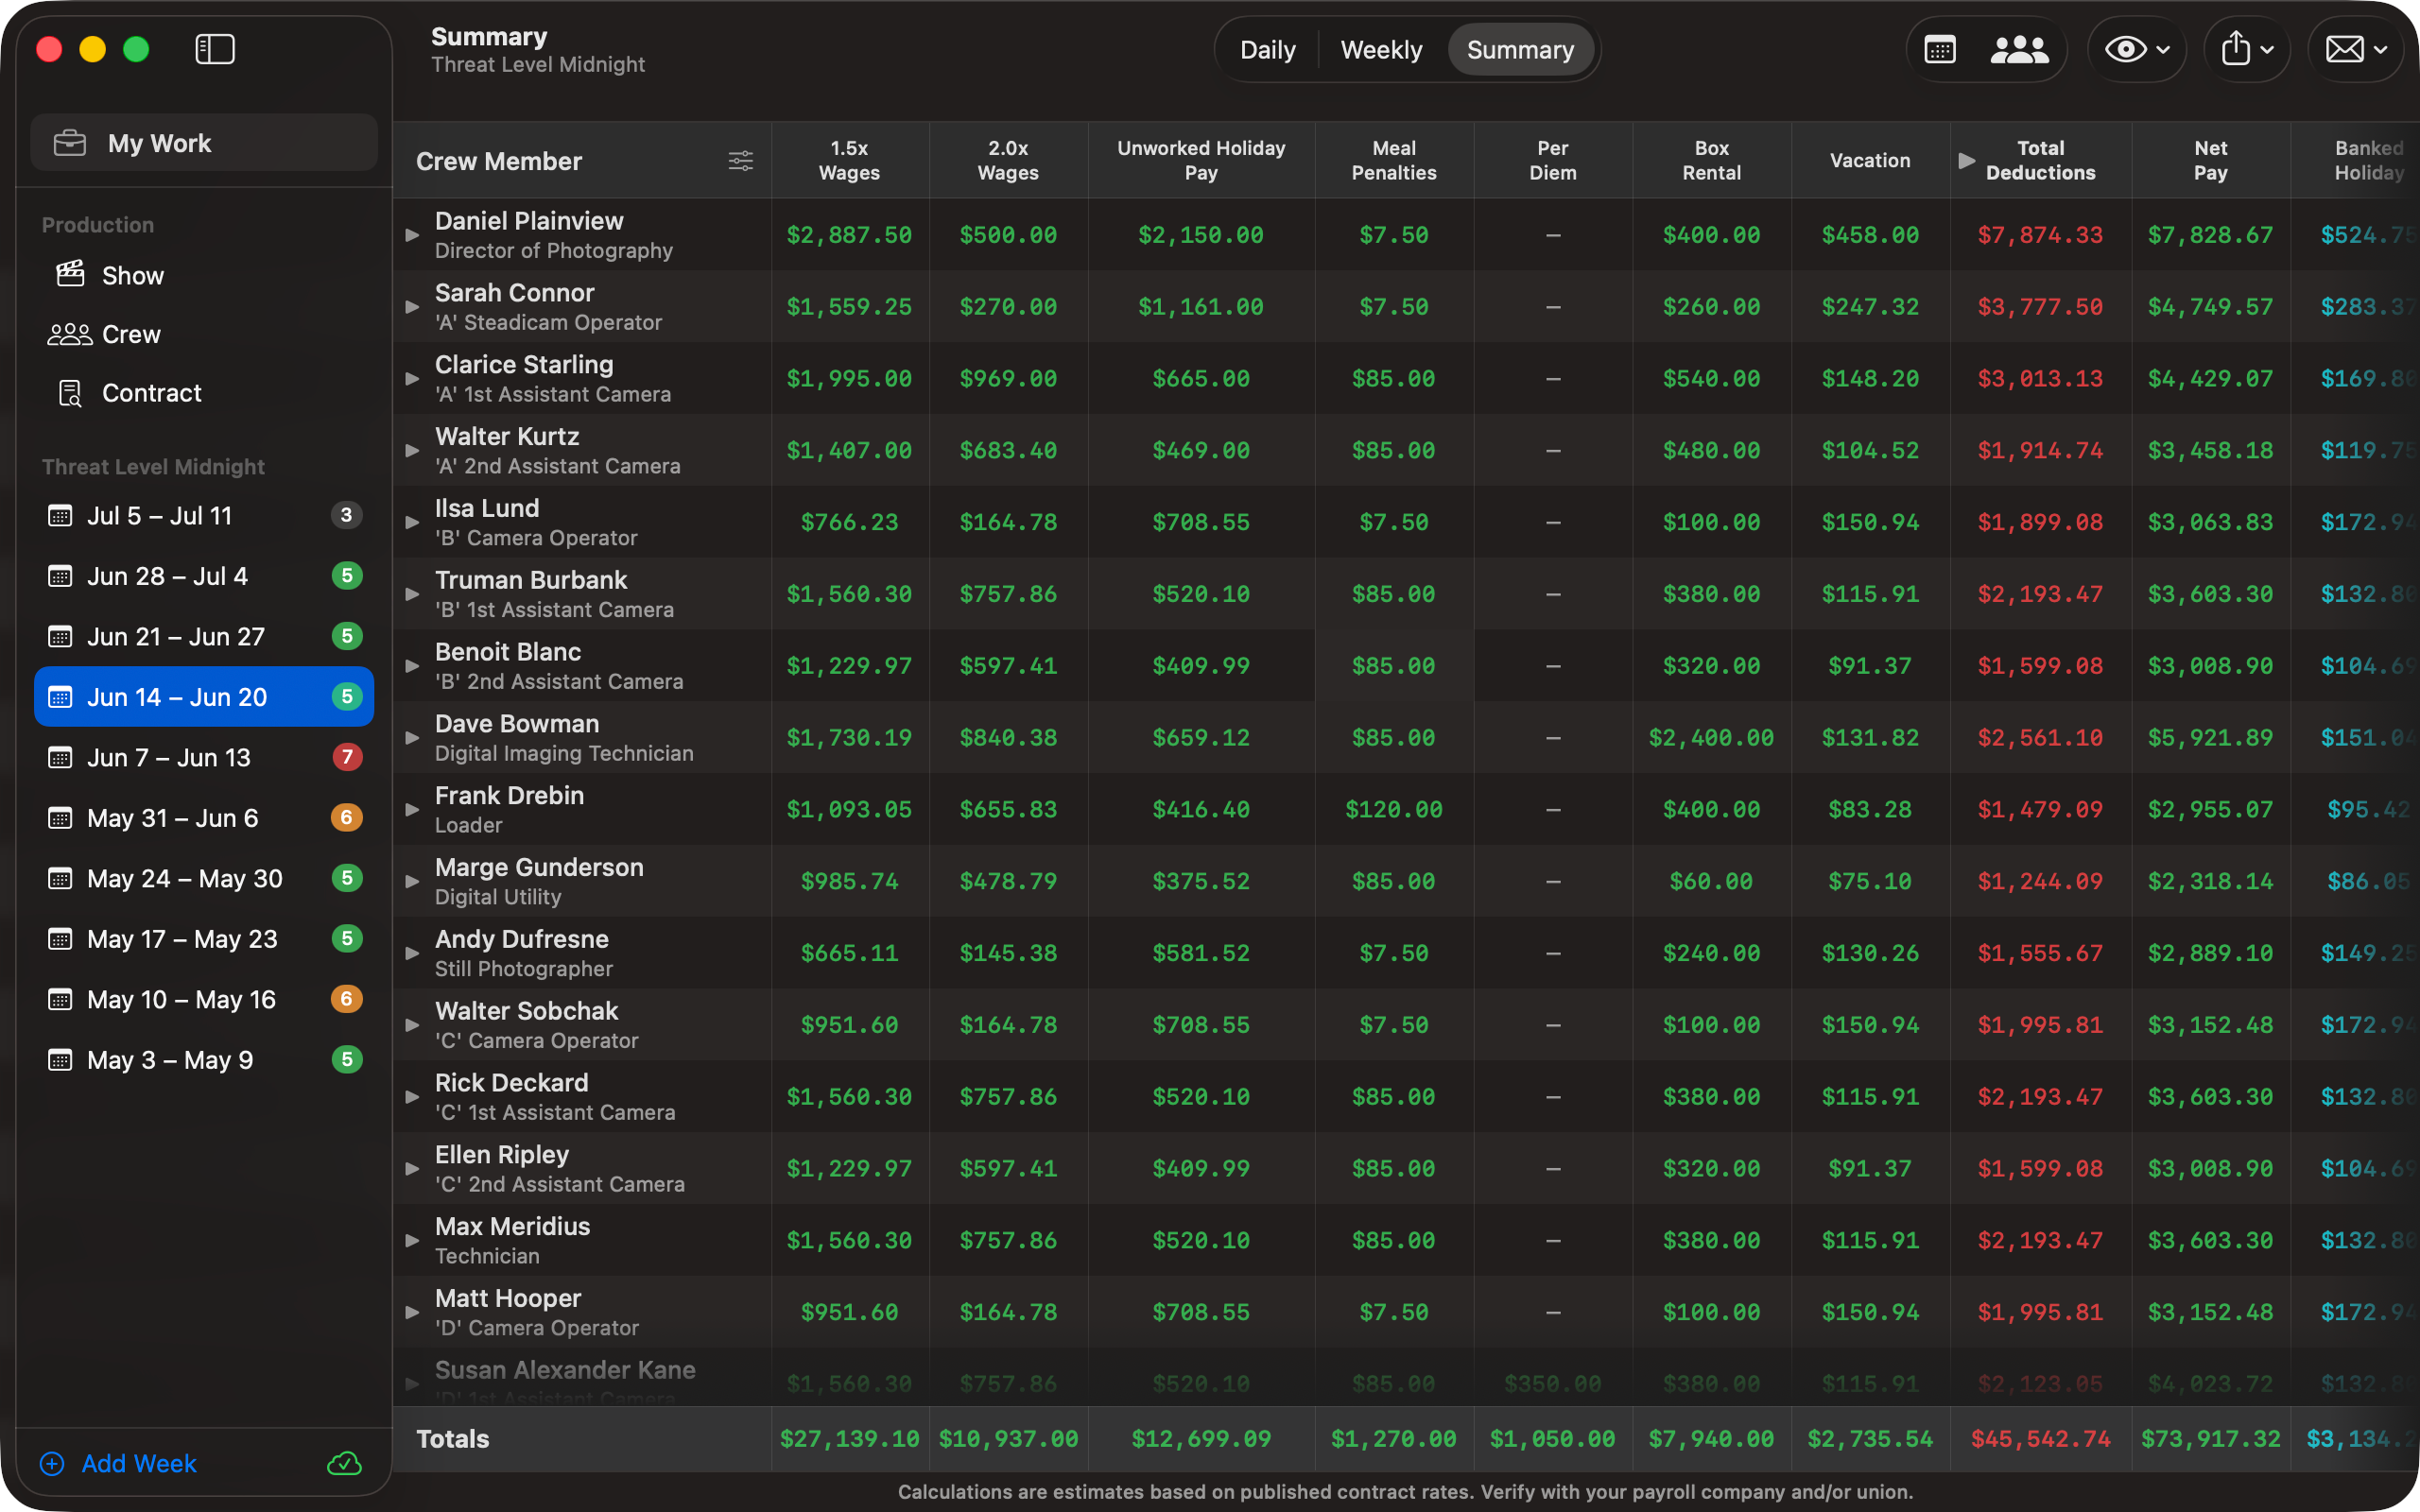Expand Total Deductions column triangle
This screenshot has height=1512, width=2420.
coord(1966,160)
